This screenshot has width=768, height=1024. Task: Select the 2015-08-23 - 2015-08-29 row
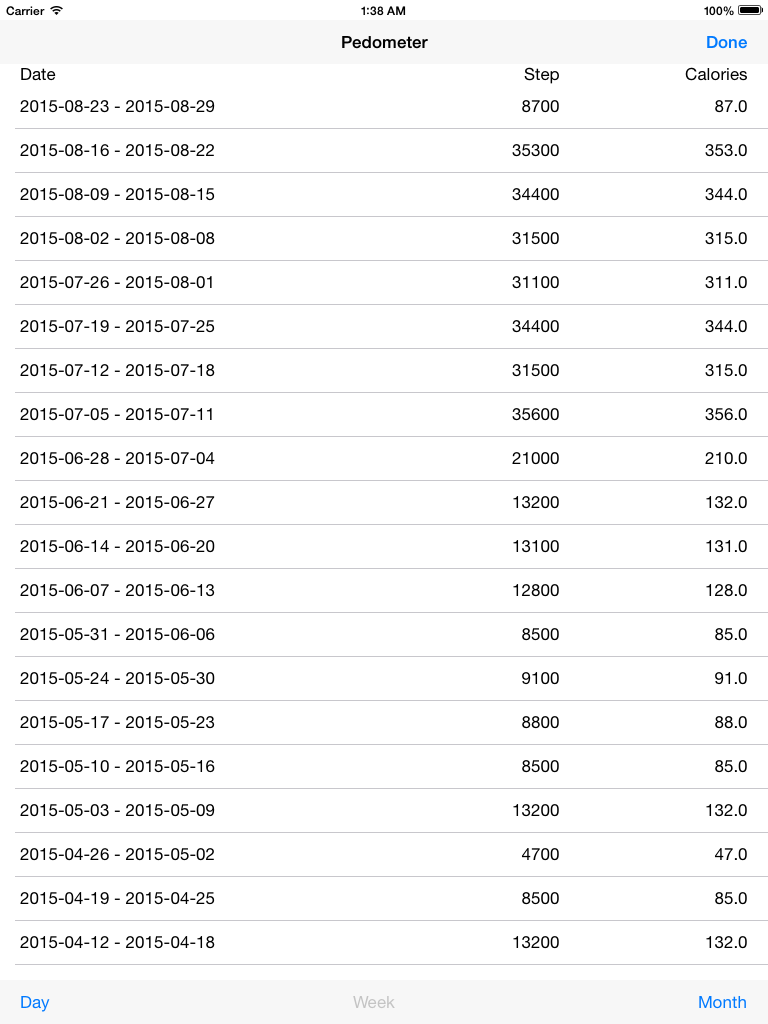tap(384, 106)
